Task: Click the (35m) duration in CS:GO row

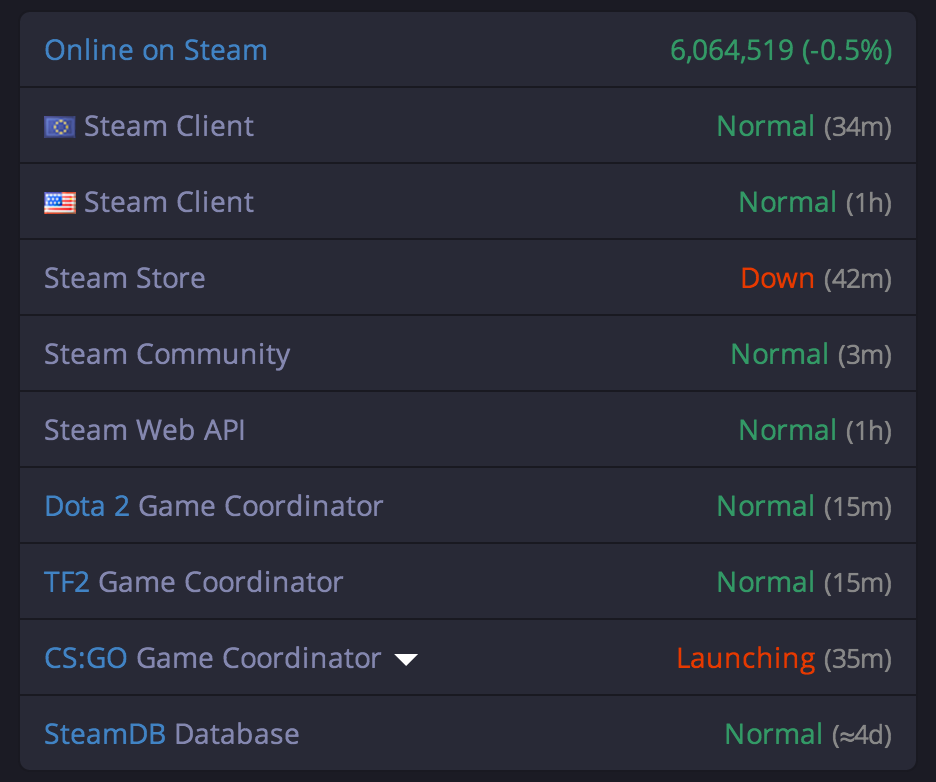Action: (858, 659)
